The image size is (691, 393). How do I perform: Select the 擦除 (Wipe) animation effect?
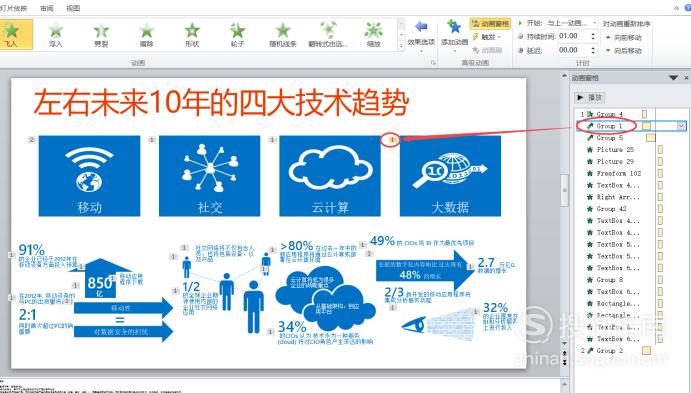tap(146, 34)
